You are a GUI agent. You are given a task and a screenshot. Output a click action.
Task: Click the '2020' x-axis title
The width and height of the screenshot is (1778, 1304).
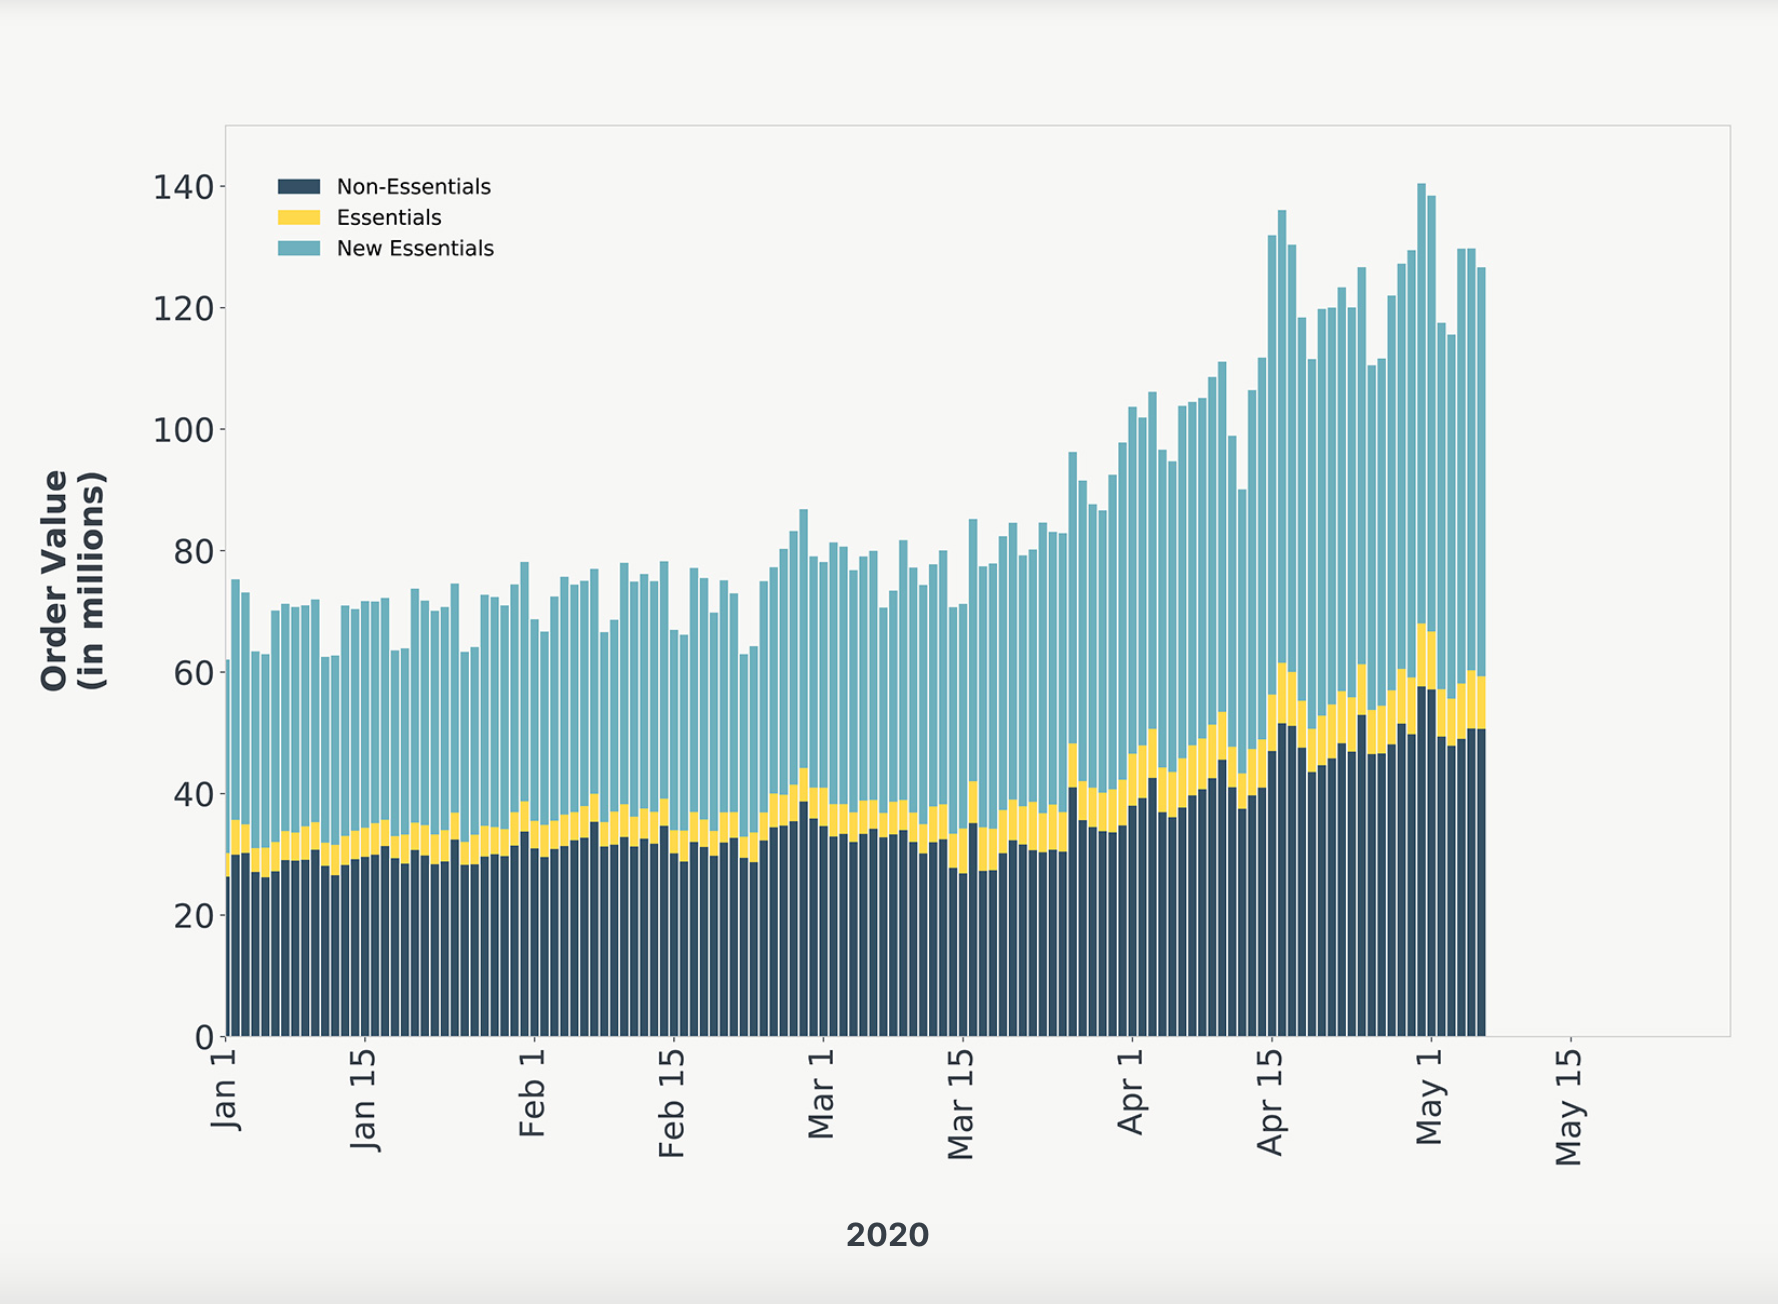888,1235
